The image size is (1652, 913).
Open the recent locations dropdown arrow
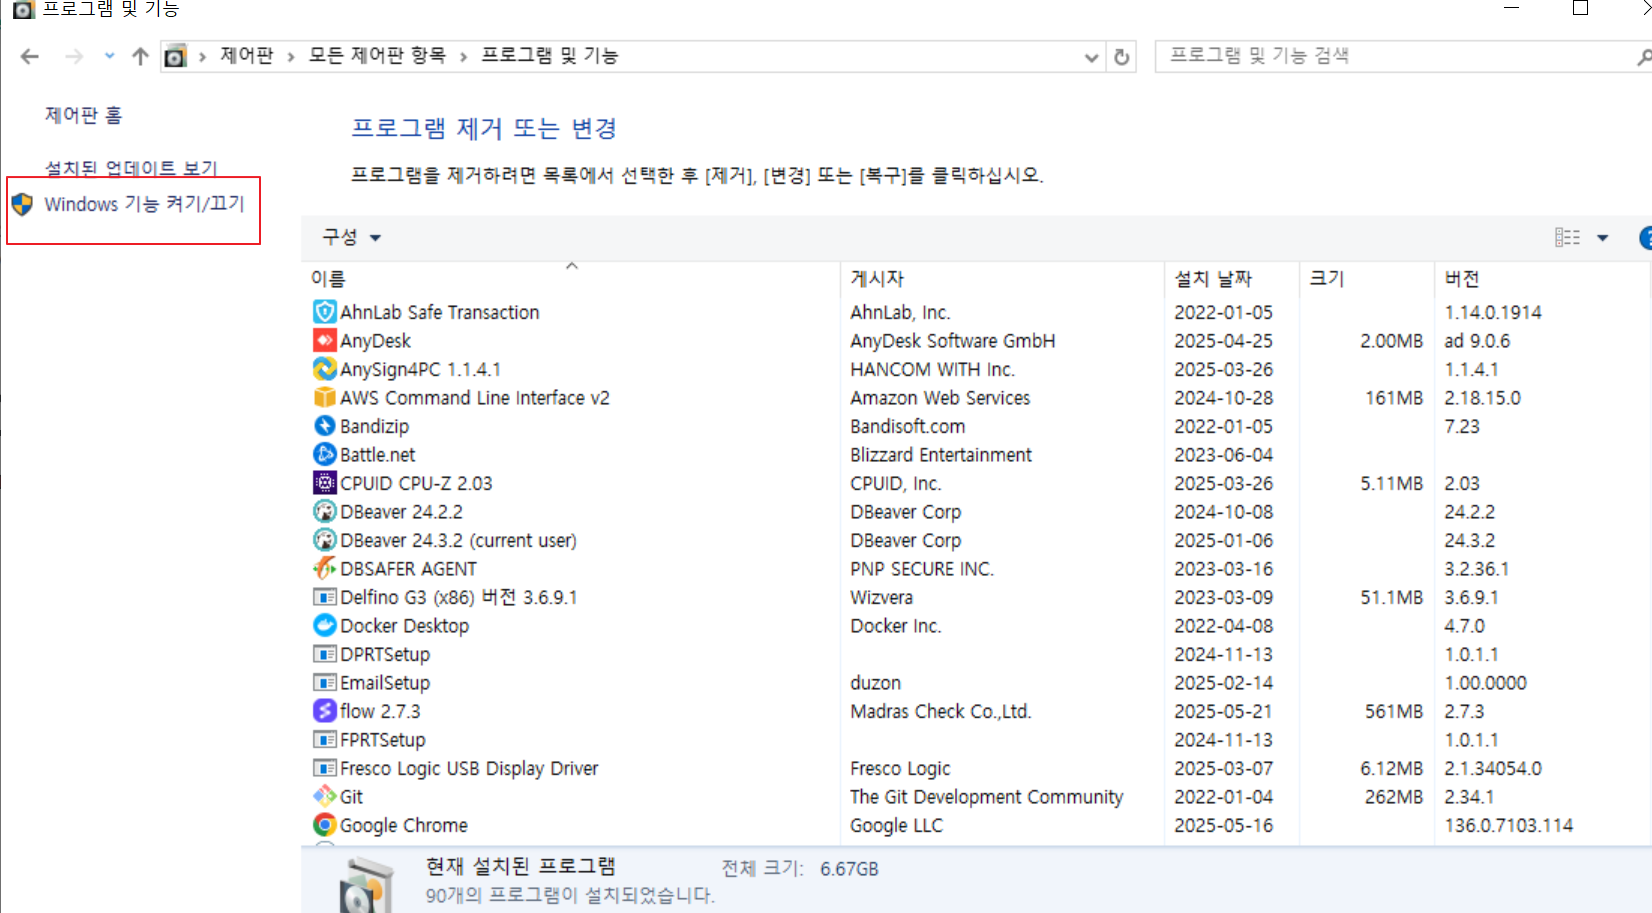109,56
